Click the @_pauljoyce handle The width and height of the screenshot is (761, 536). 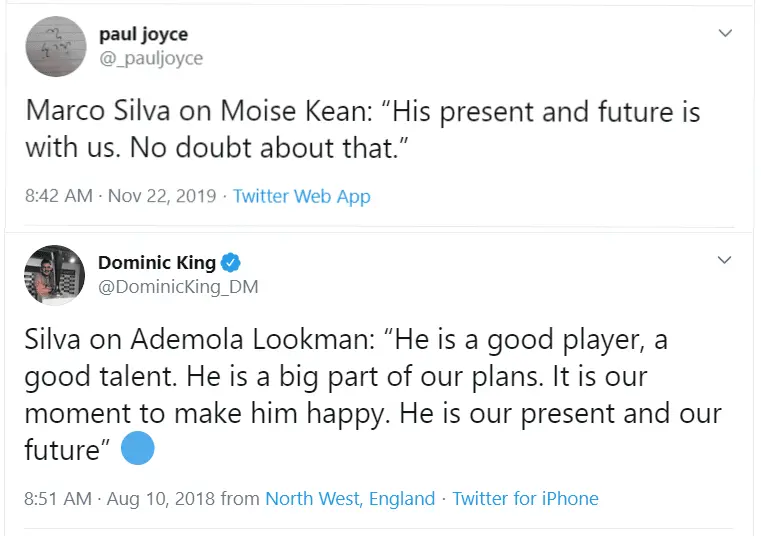[x=150, y=58]
